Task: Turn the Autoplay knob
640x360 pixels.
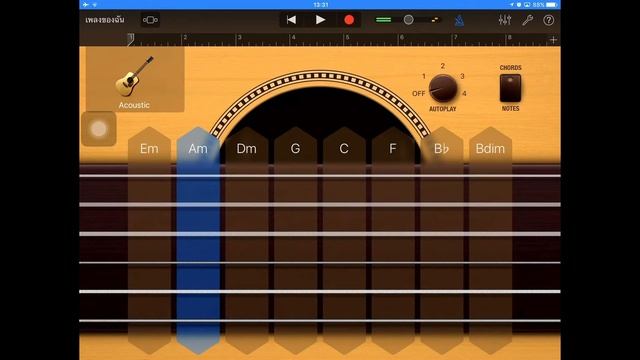Action: pyautogui.click(x=443, y=88)
